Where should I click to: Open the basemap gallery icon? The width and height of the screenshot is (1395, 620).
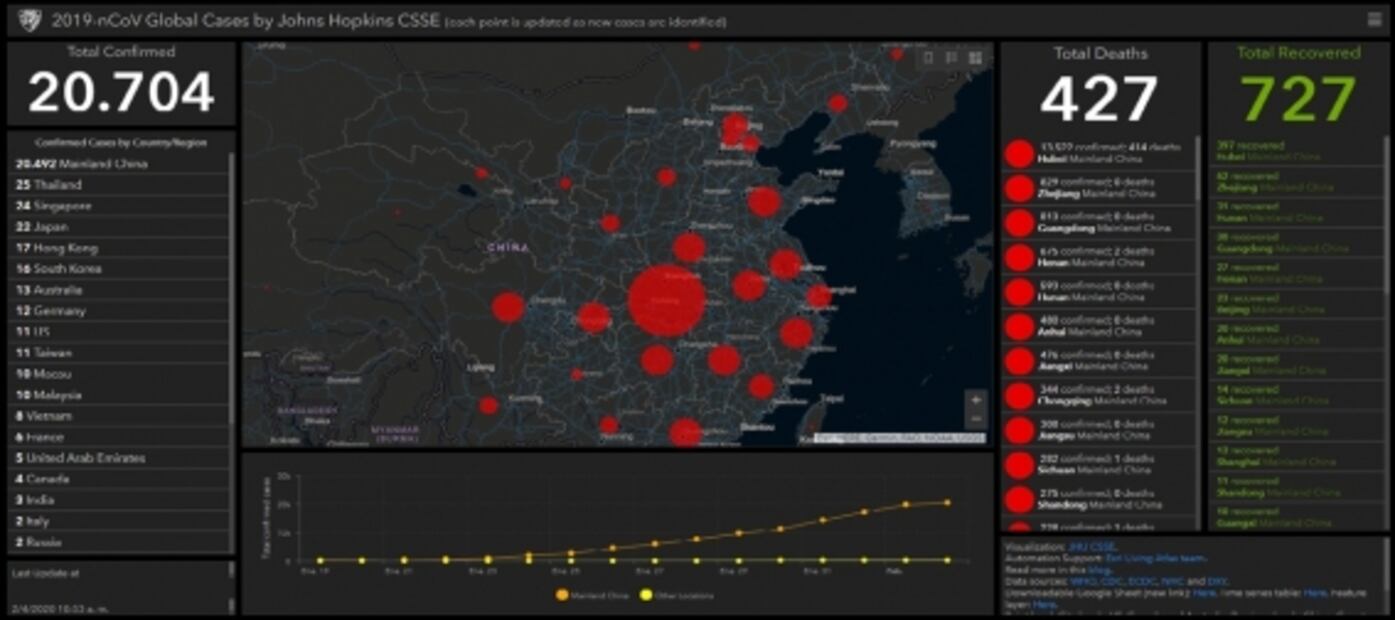click(975, 57)
